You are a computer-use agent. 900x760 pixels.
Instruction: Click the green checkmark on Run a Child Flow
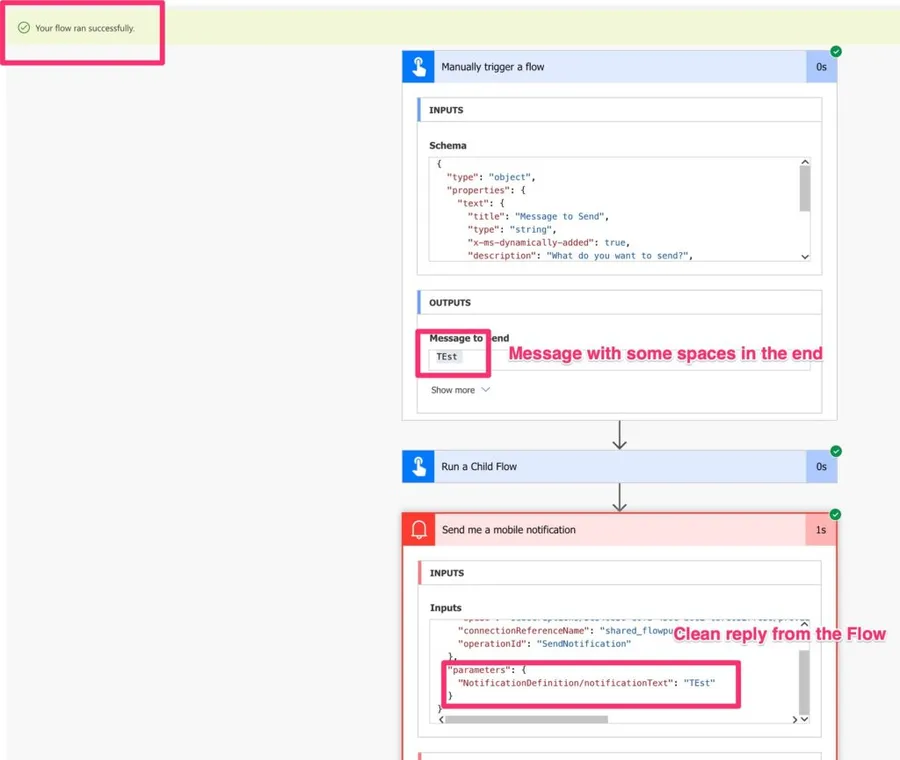tap(836, 451)
